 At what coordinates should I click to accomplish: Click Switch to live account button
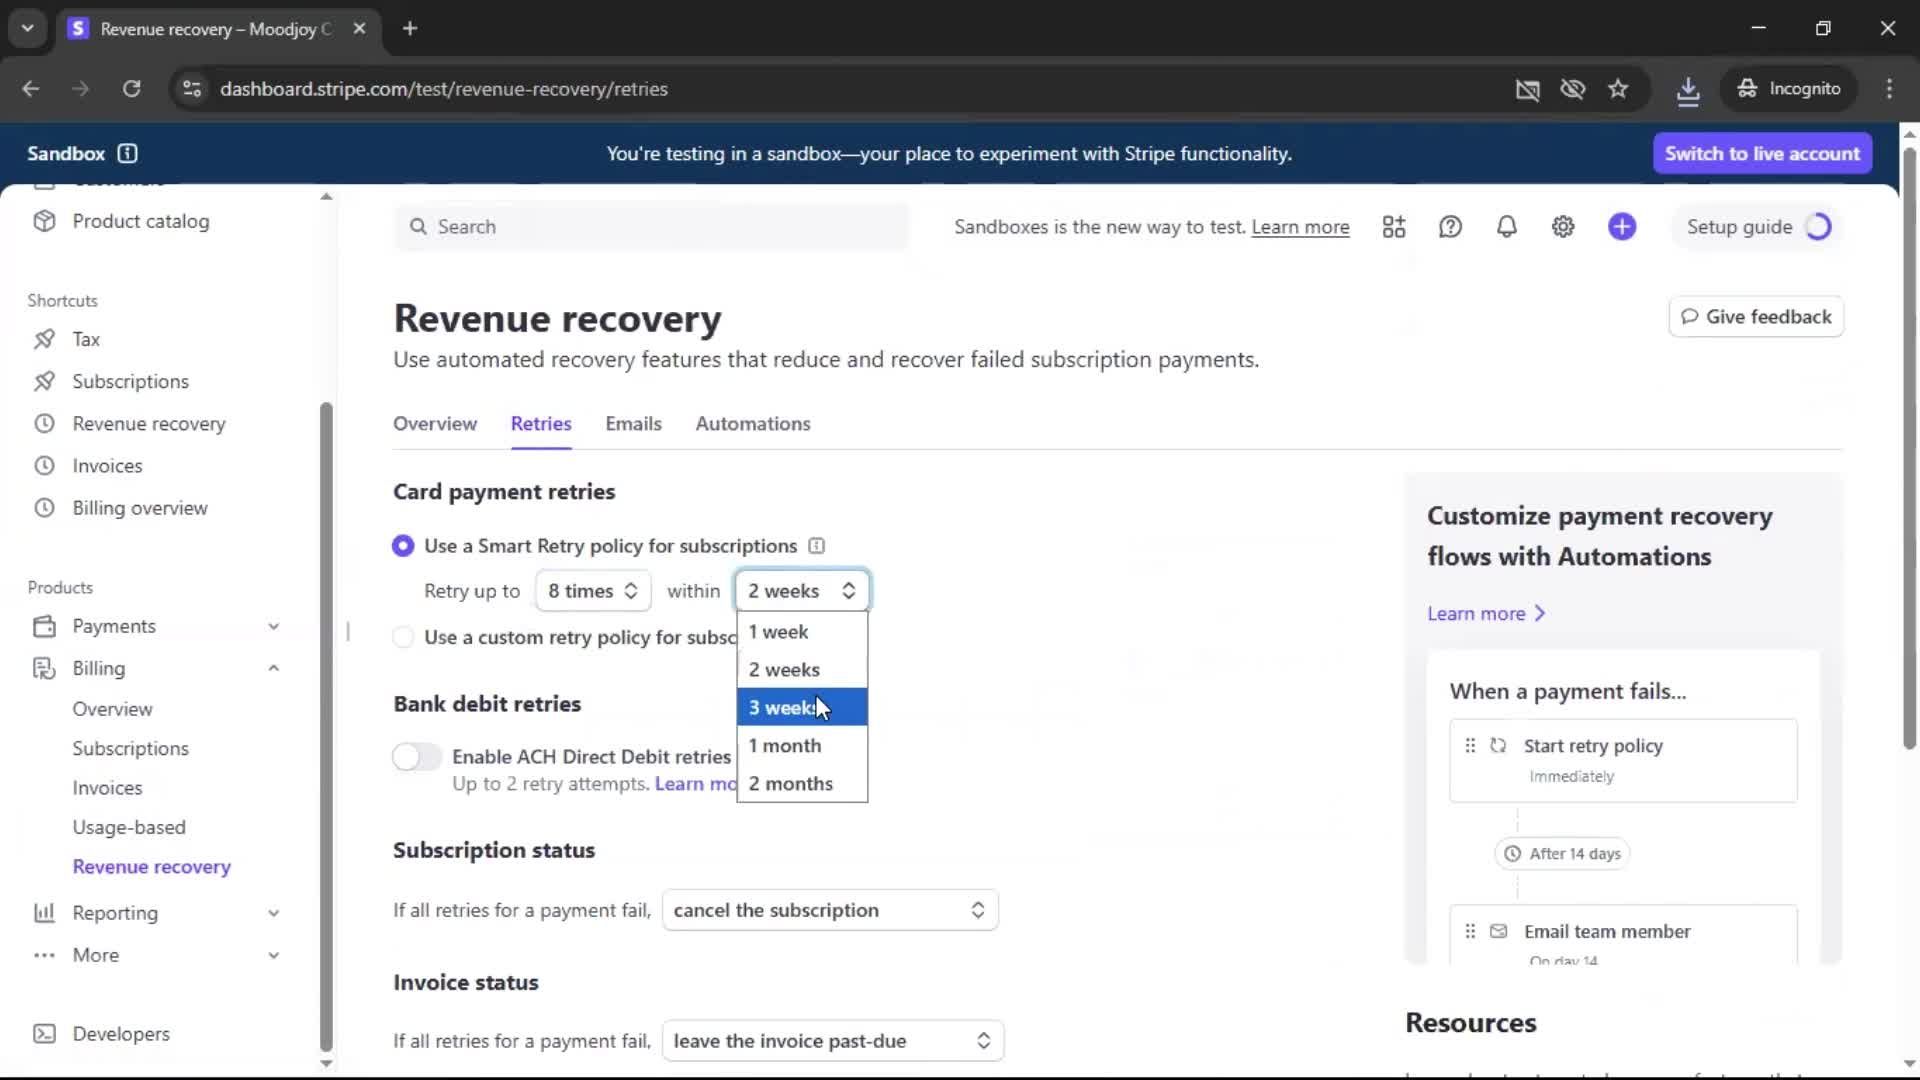tap(1761, 154)
